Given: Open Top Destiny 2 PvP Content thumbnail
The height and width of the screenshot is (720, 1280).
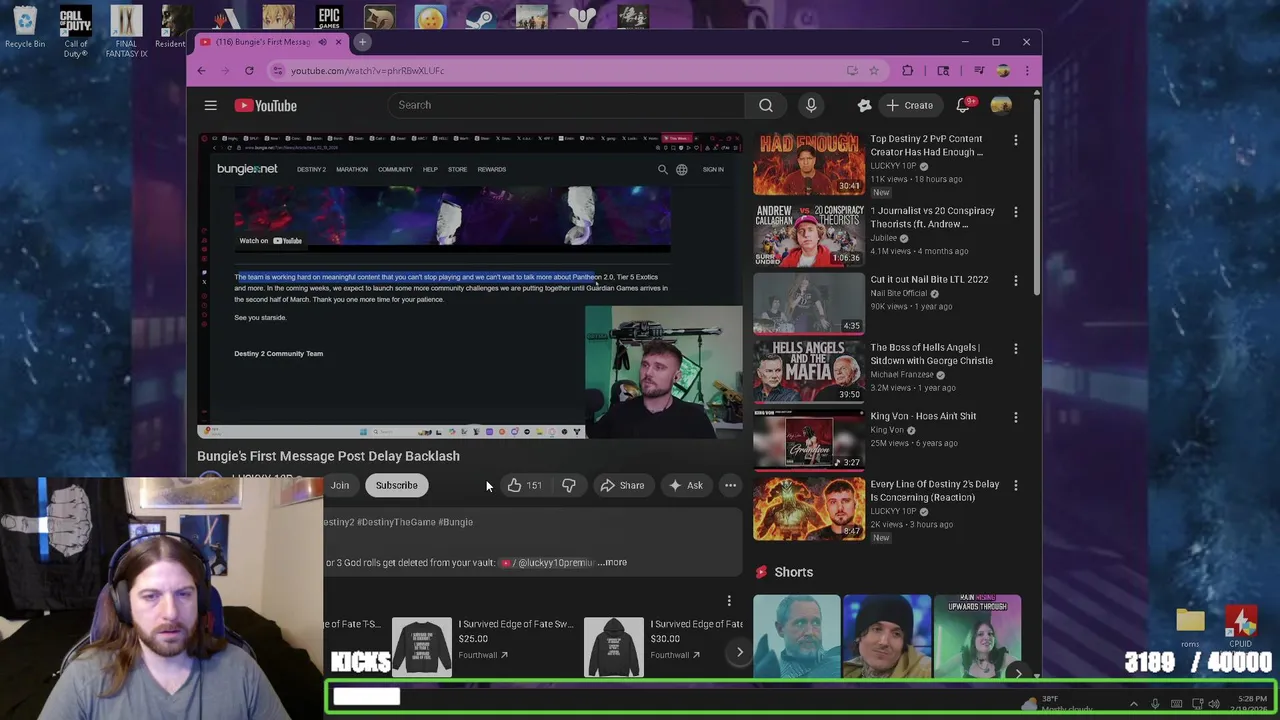Looking at the screenshot, I should tap(809, 164).
